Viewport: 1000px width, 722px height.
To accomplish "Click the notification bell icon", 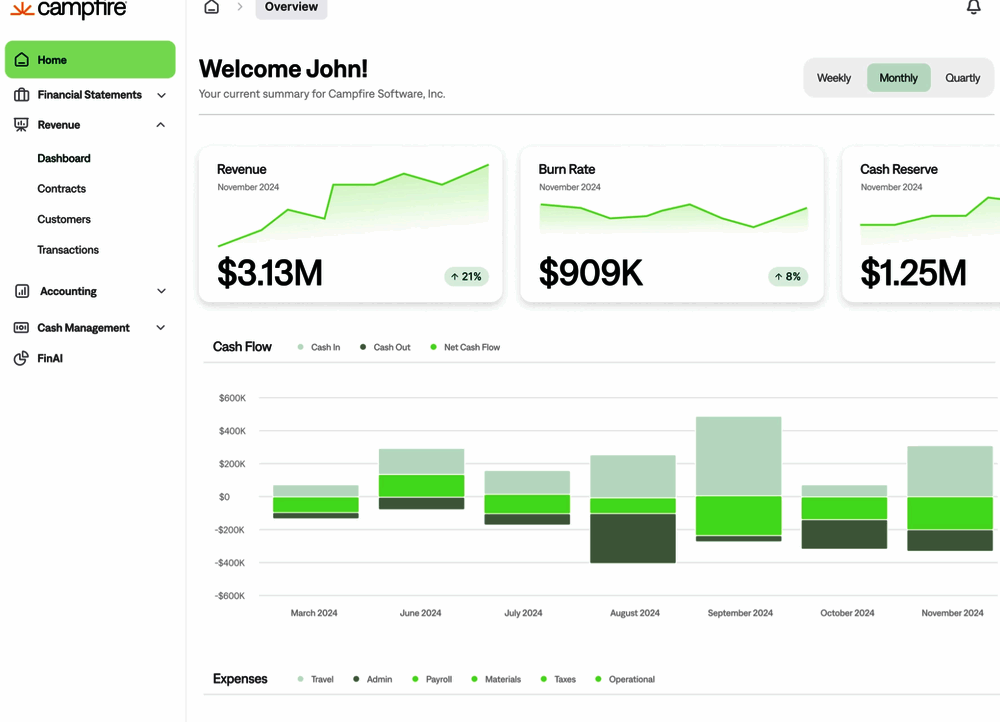I will (x=973, y=8).
